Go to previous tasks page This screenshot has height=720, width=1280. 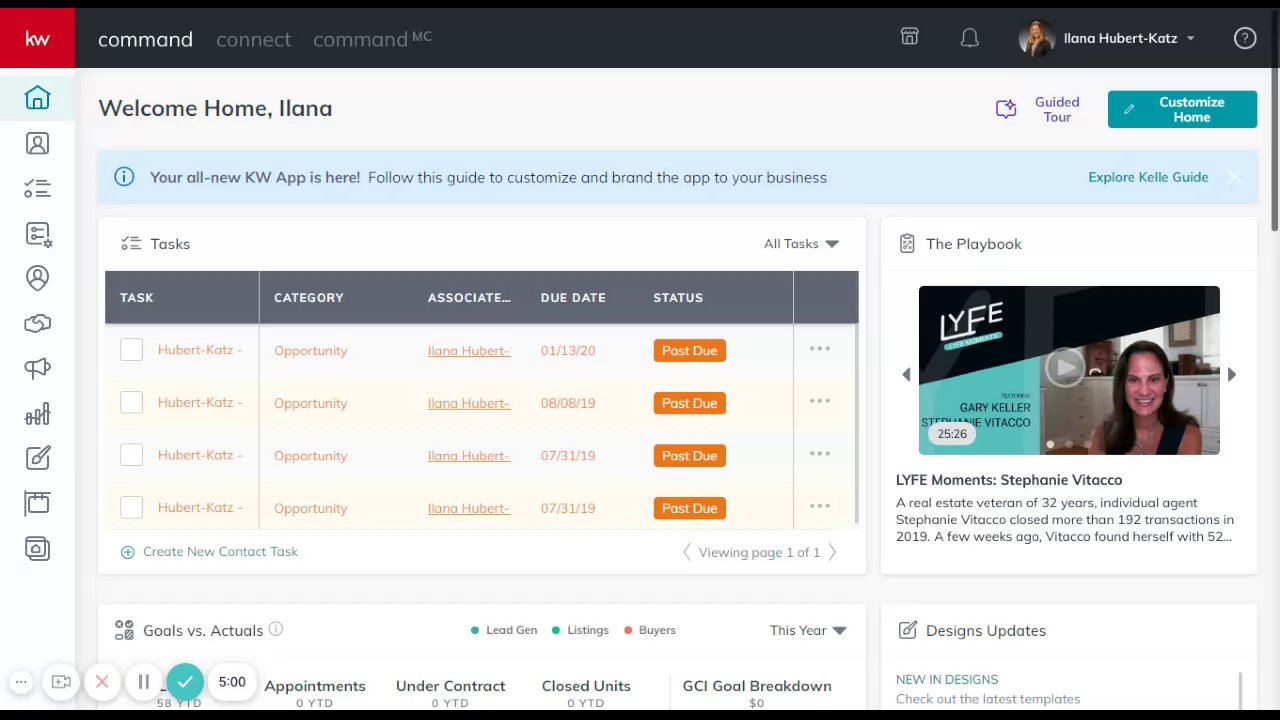tap(686, 552)
